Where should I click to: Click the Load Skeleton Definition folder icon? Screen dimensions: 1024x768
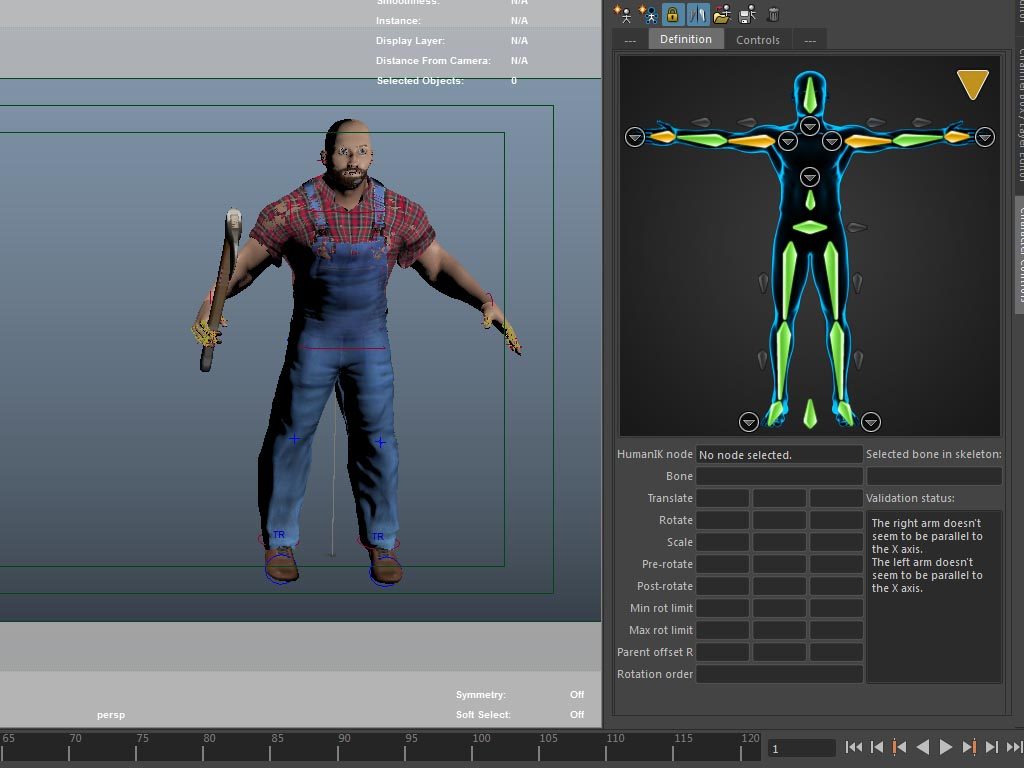click(722, 14)
